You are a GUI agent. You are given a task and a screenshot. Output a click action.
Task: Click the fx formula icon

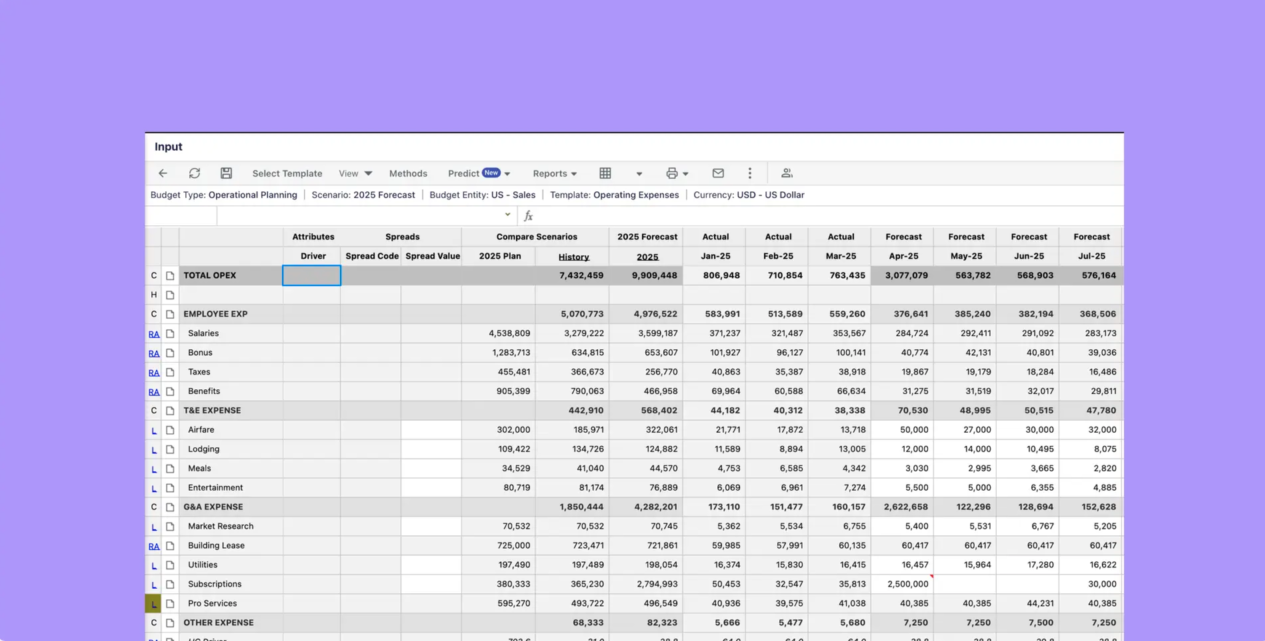(529, 215)
